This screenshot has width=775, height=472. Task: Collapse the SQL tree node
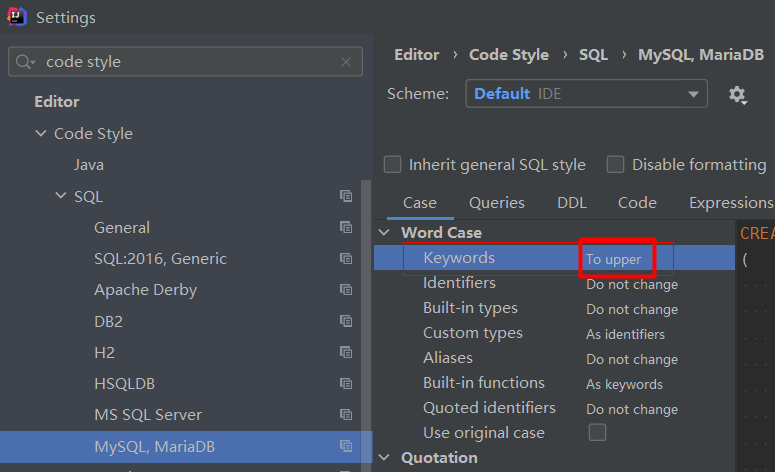tap(61, 196)
